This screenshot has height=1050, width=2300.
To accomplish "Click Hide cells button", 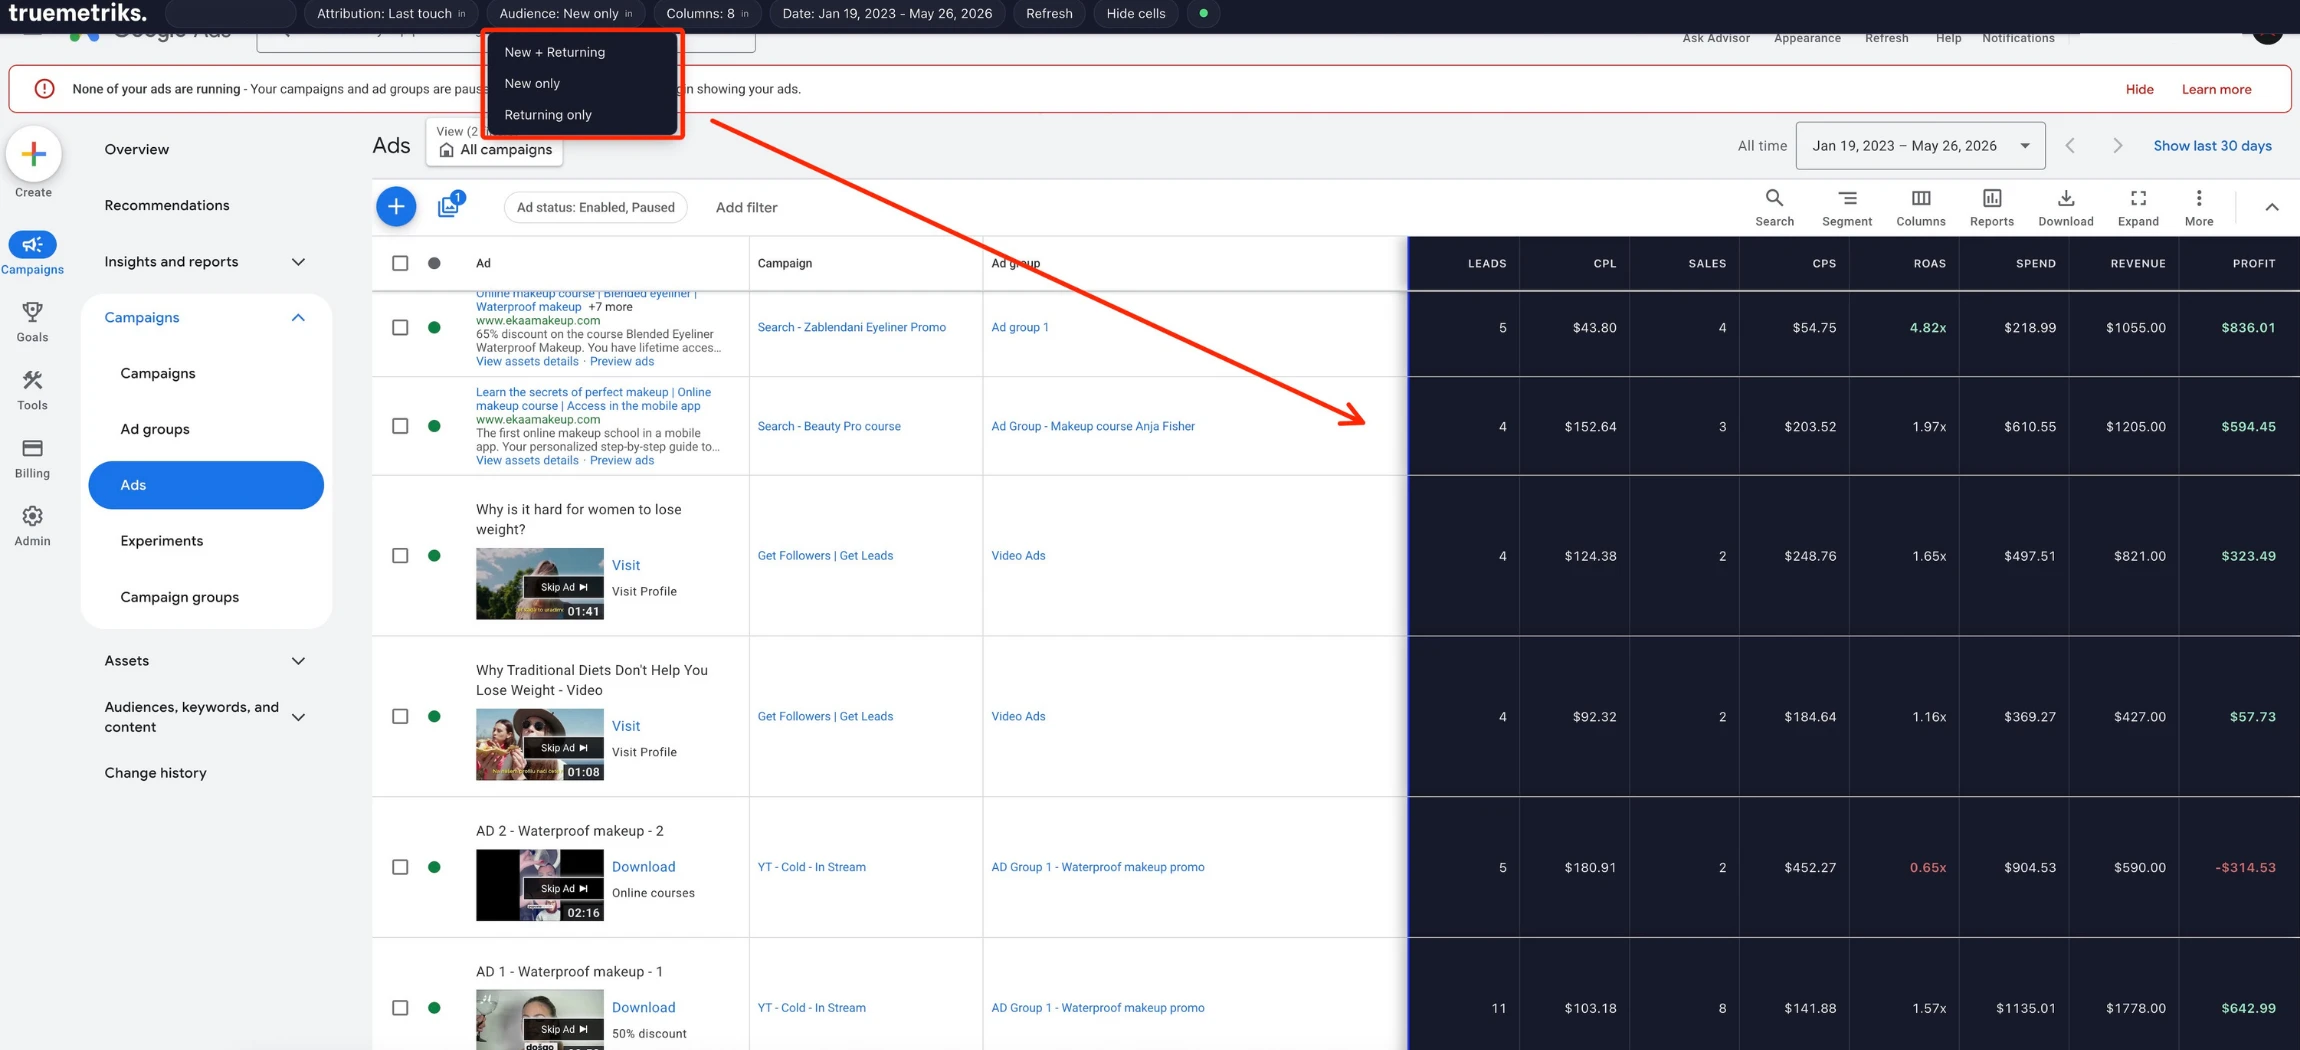I will tap(1136, 13).
